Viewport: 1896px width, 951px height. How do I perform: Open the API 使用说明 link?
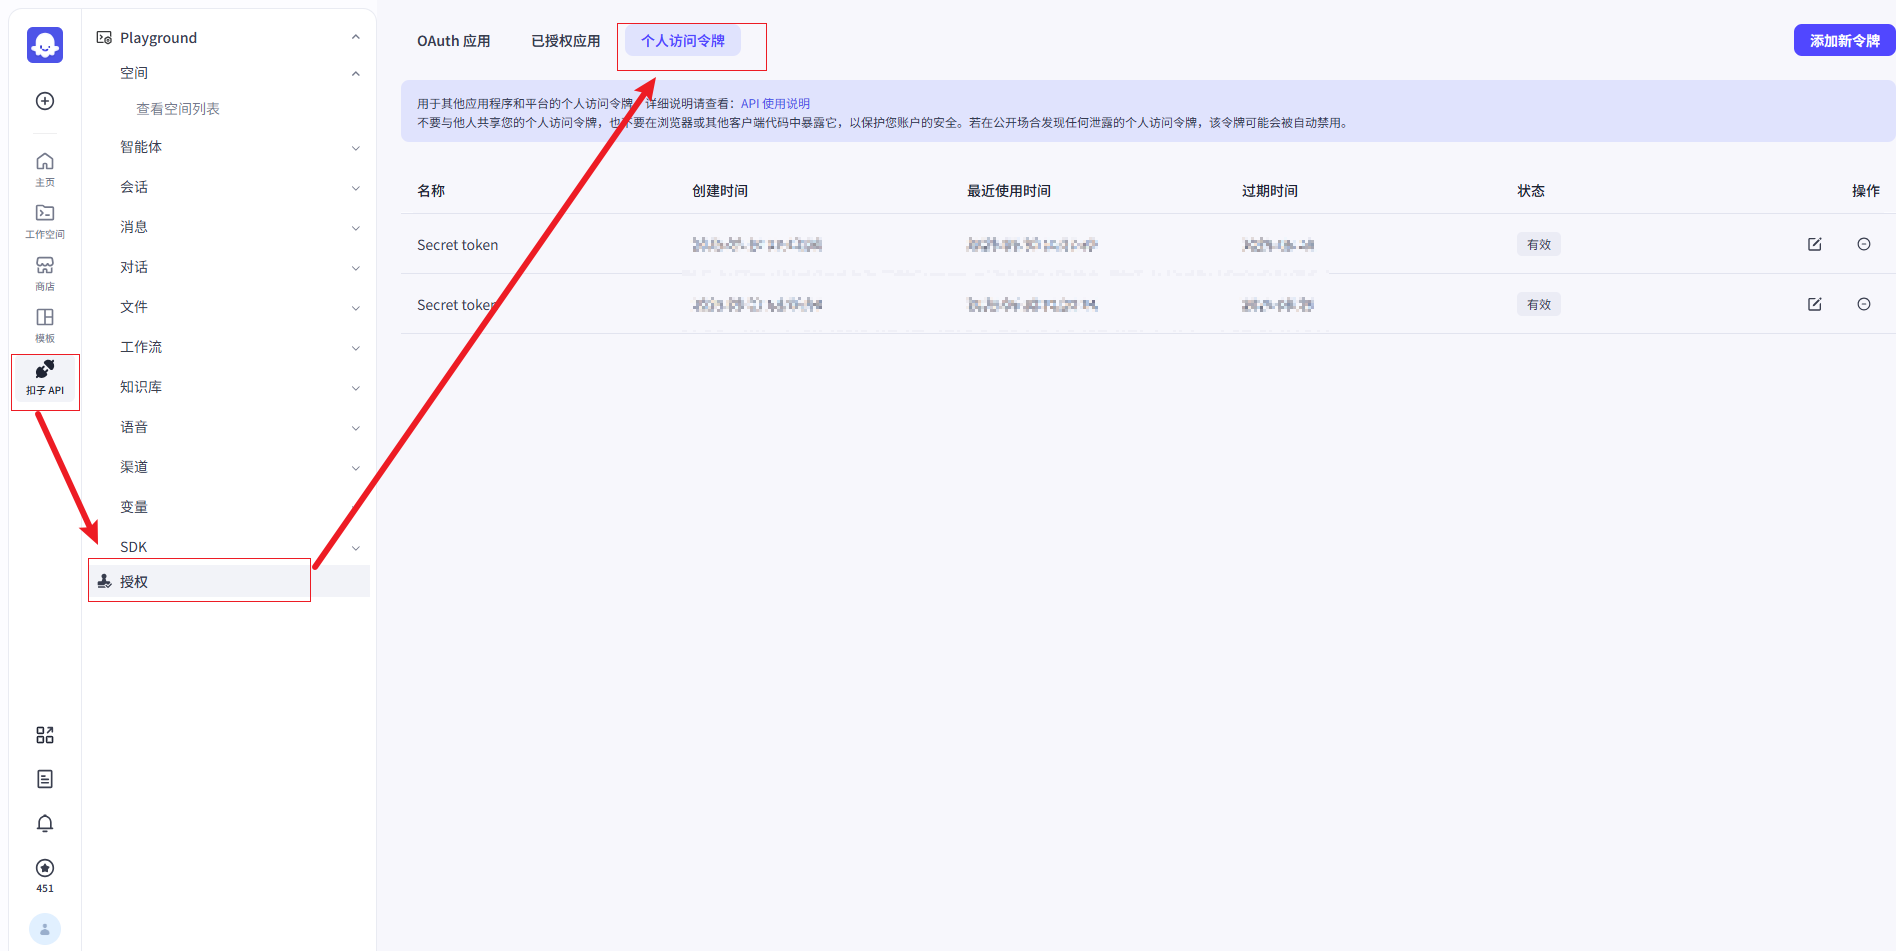click(x=775, y=104)
